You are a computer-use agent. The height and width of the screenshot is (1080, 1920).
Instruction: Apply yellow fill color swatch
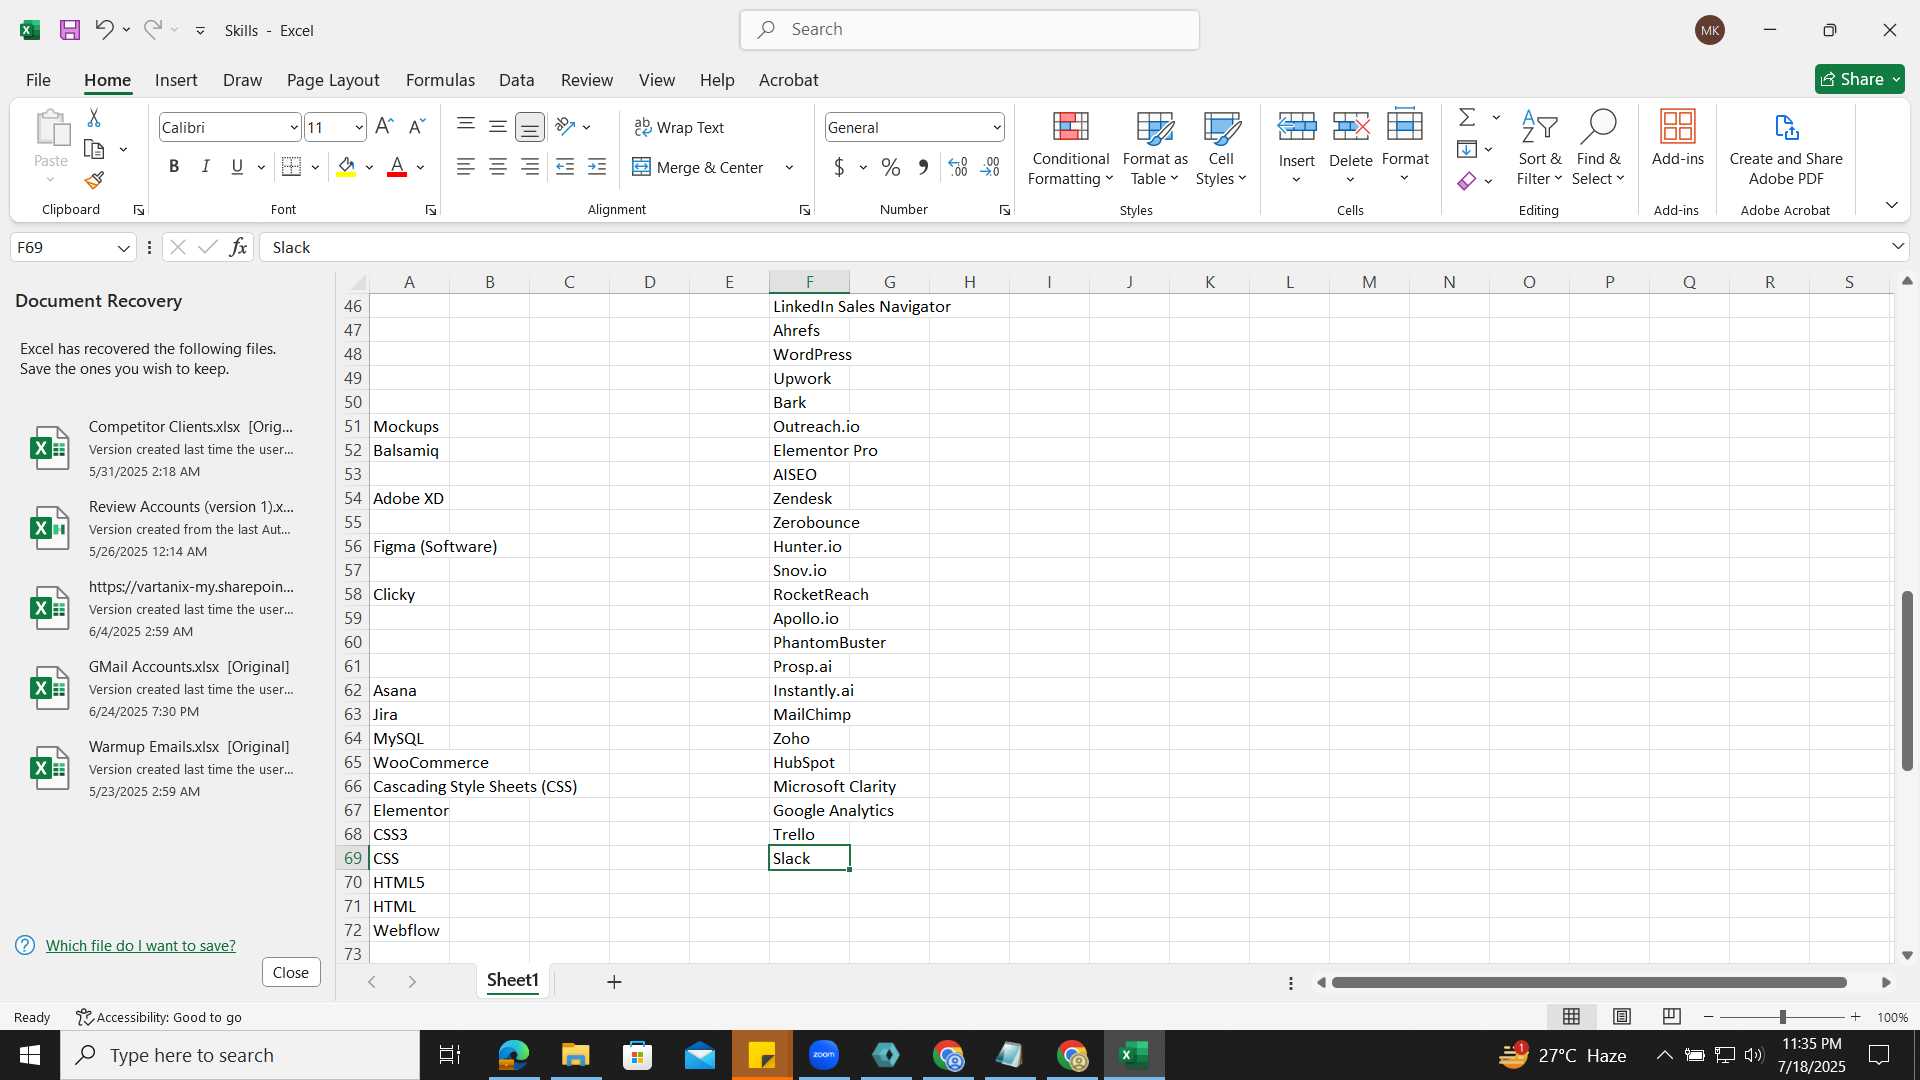(346, 167)
